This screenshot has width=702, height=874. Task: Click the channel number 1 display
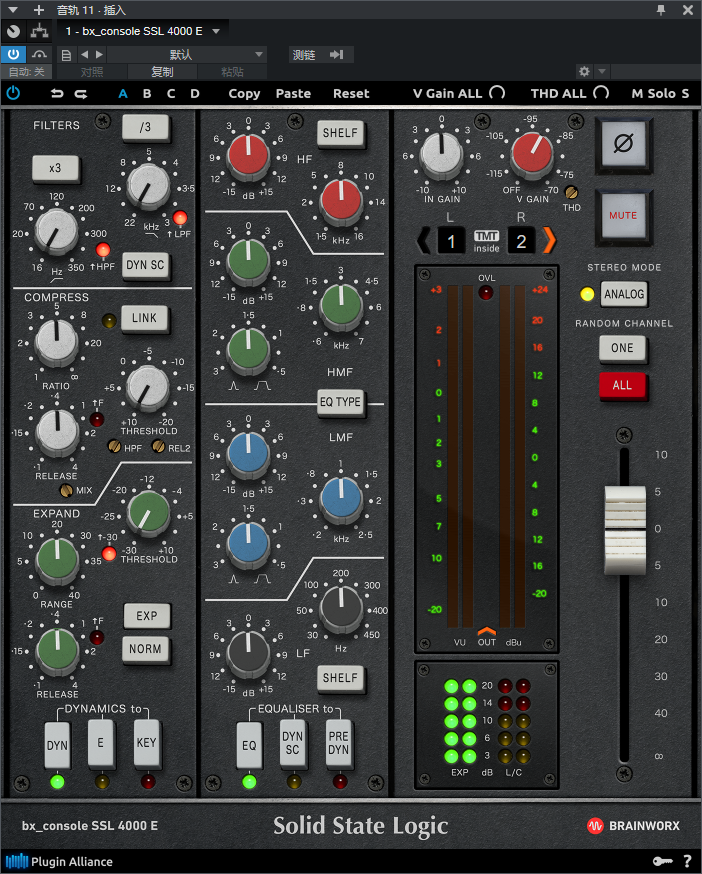pos(451,241)
